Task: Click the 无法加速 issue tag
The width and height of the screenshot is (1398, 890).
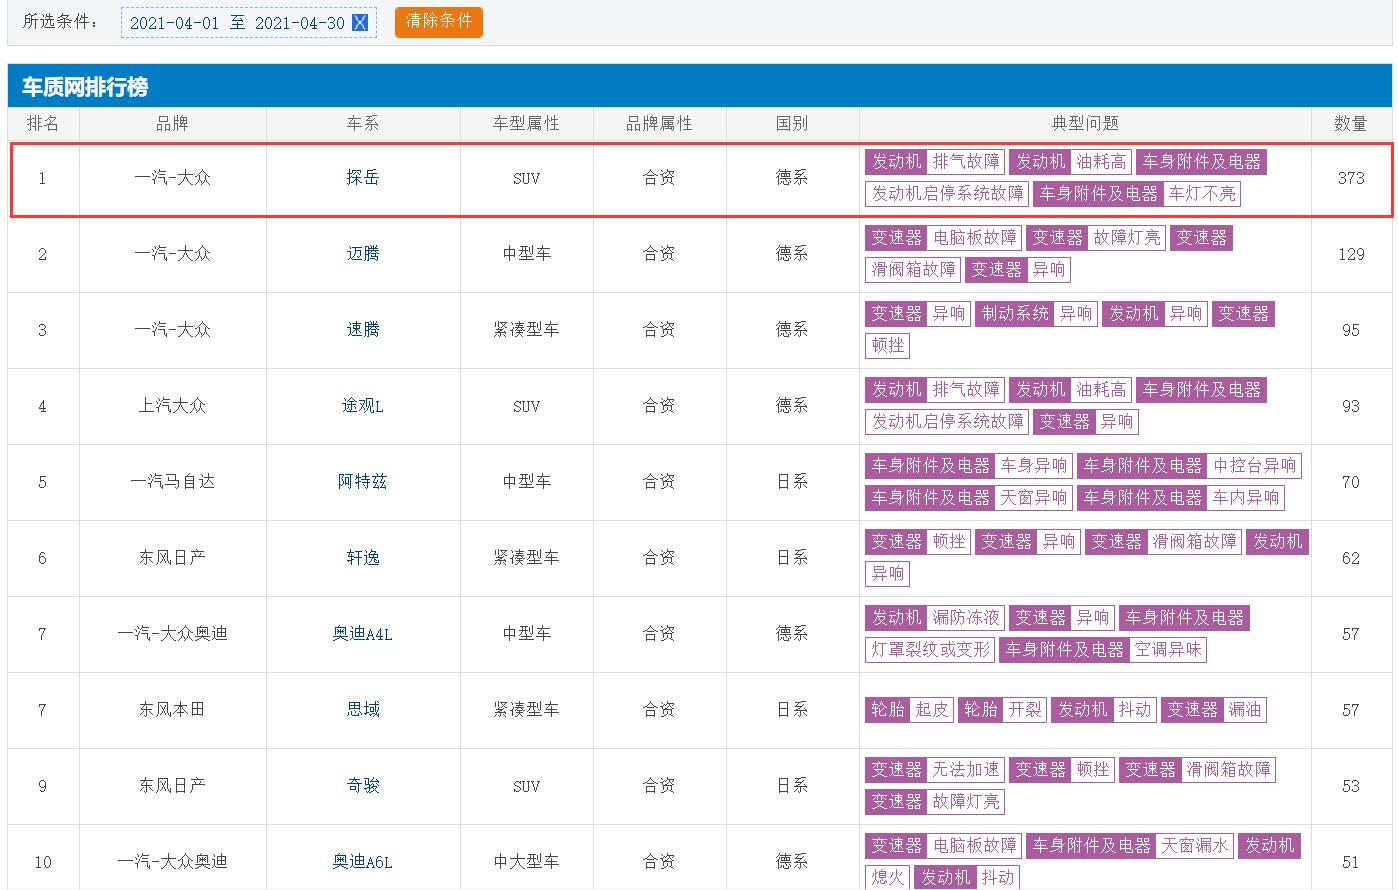Action: click(x=965, y=770)
